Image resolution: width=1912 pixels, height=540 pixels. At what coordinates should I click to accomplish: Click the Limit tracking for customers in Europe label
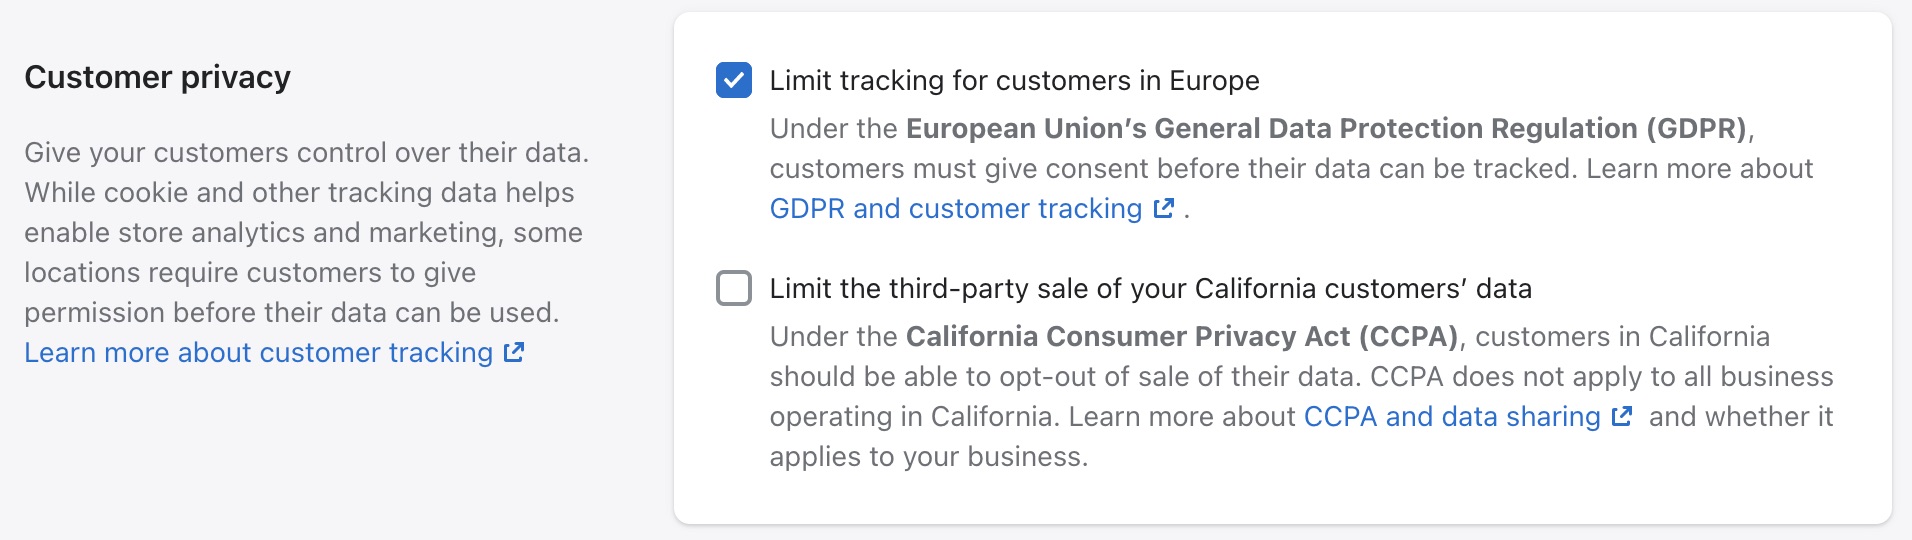point(1014,80)
